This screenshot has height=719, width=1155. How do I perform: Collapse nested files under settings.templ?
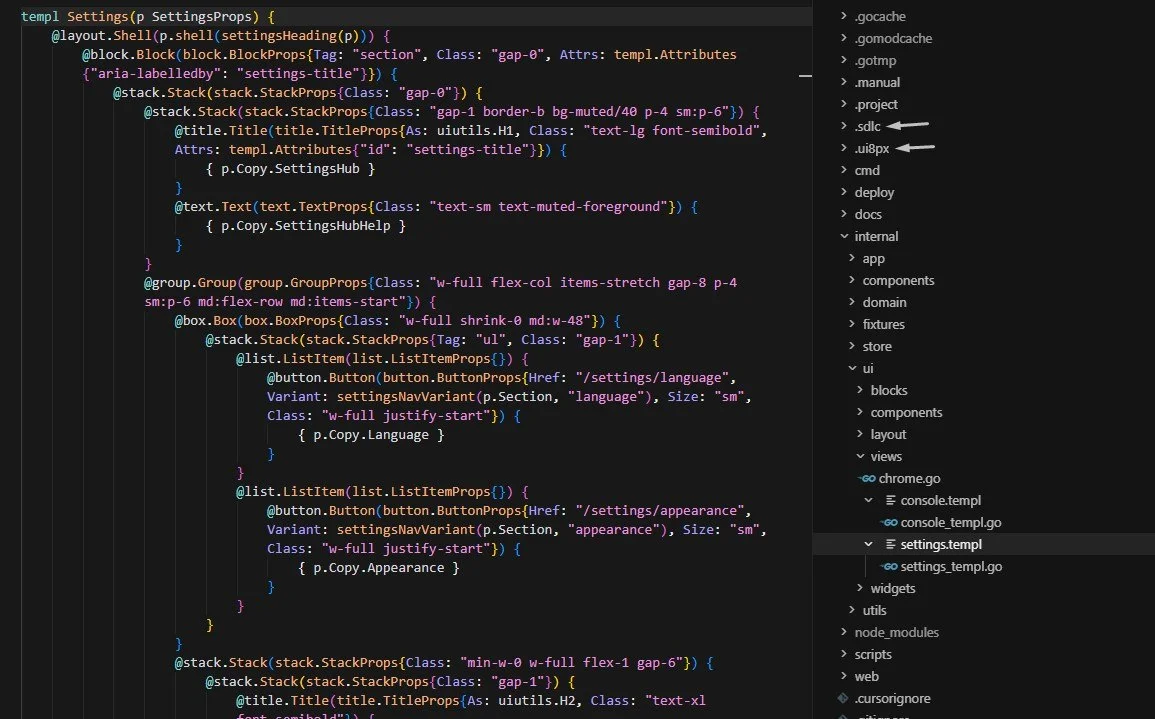point(868,545)
